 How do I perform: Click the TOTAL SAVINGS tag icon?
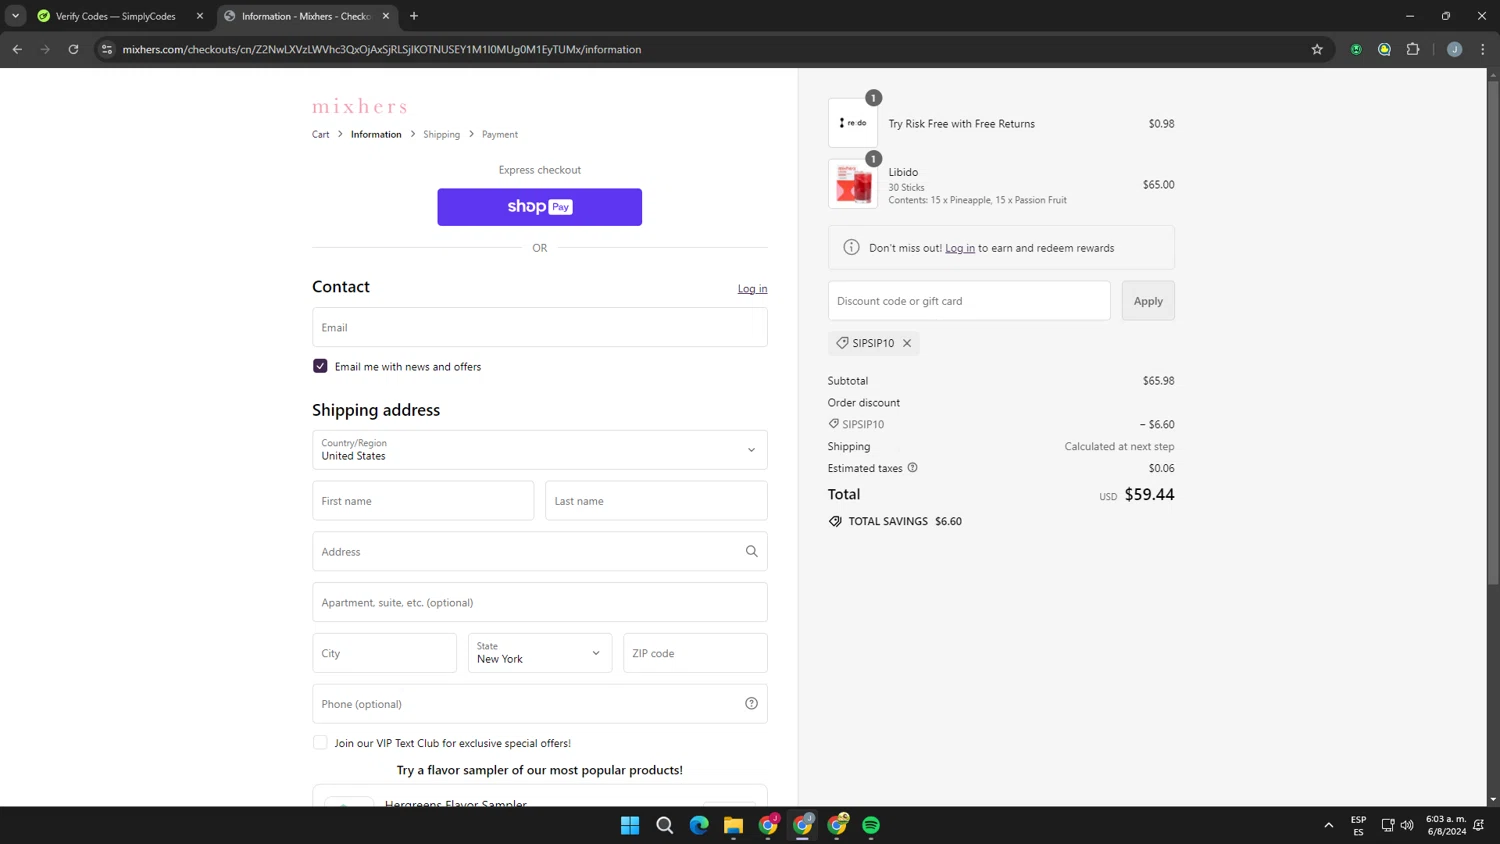coord(835,521)
